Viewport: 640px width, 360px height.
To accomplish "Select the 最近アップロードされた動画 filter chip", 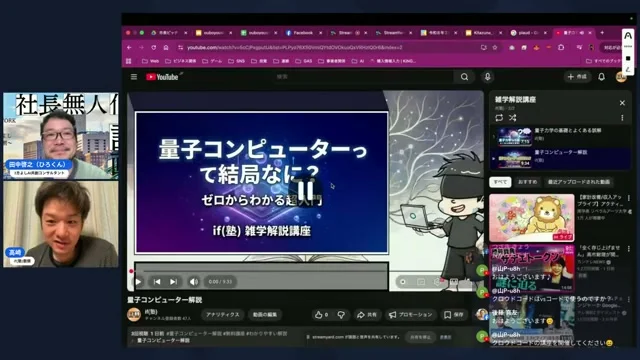I will [579, 182].
